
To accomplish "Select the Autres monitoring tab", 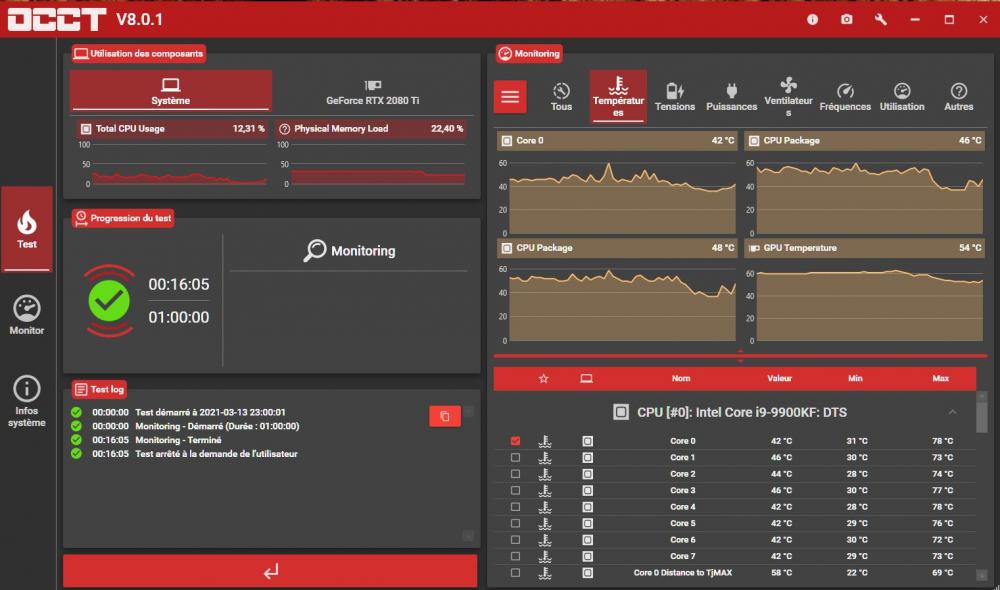I will (959, 97).
